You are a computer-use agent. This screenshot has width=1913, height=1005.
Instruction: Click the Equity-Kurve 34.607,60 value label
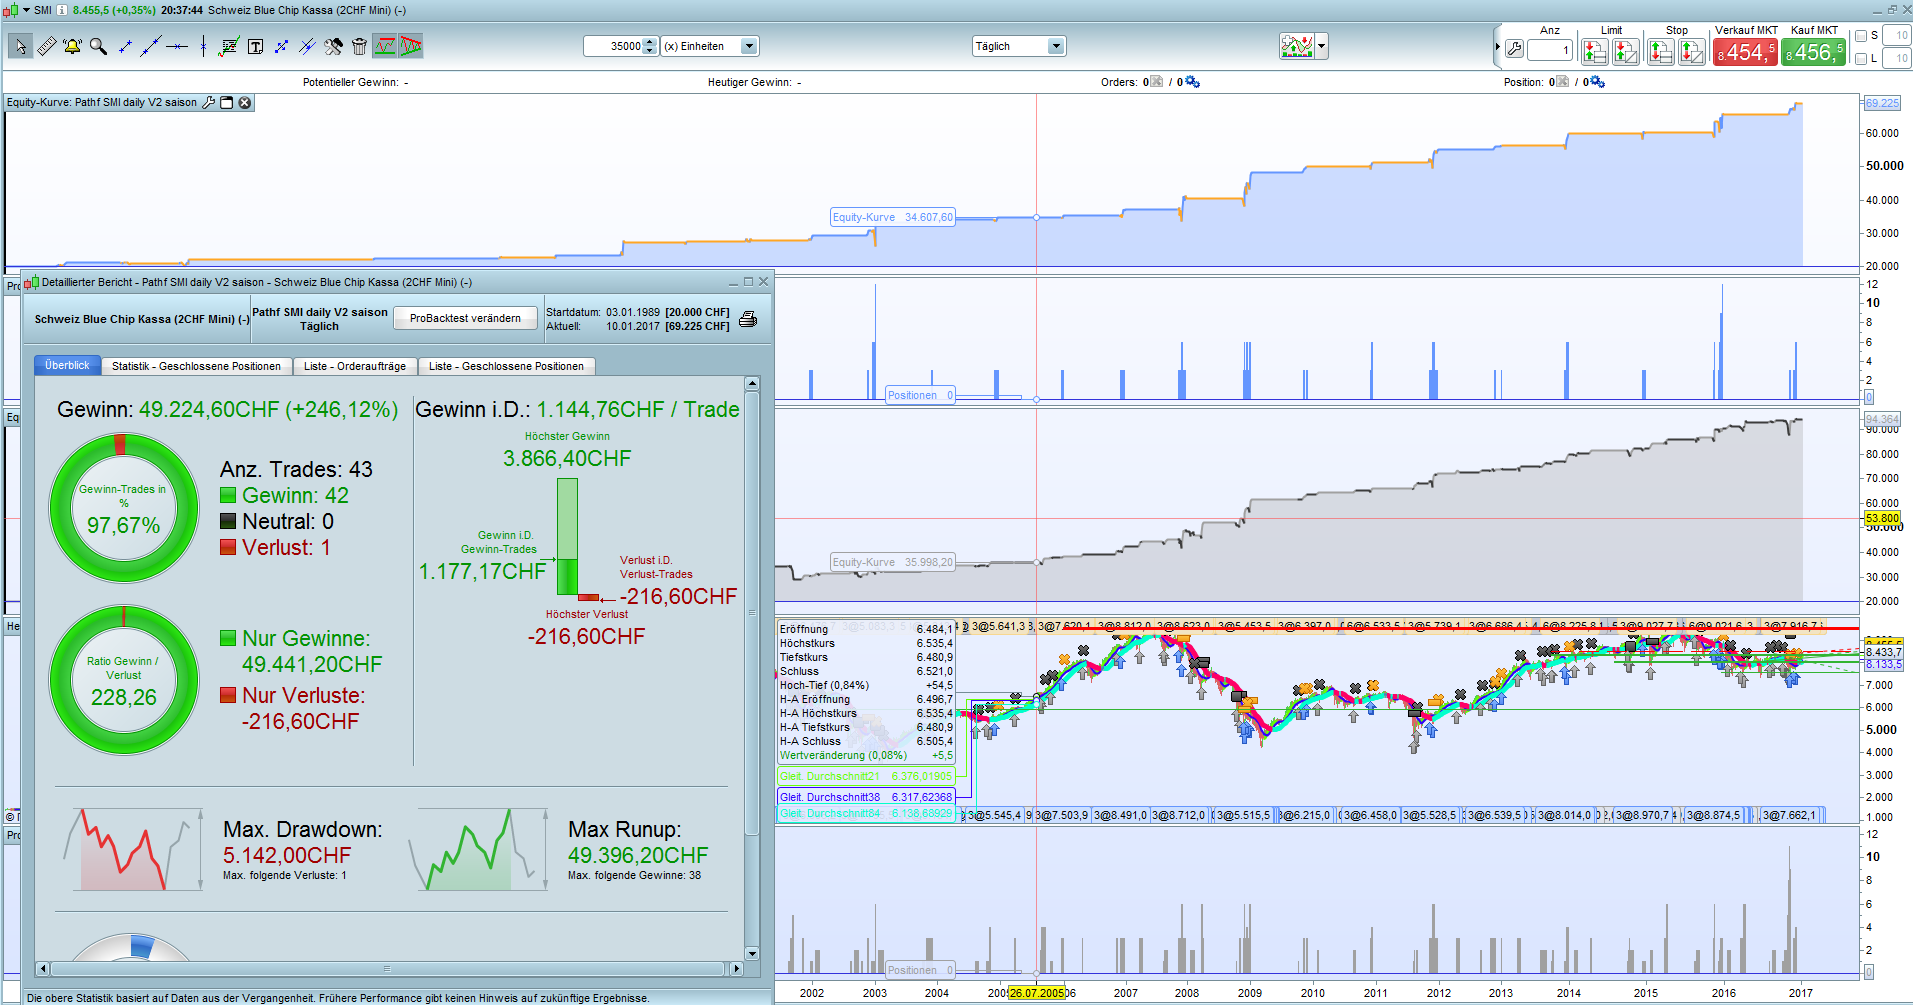pos(893,217)
